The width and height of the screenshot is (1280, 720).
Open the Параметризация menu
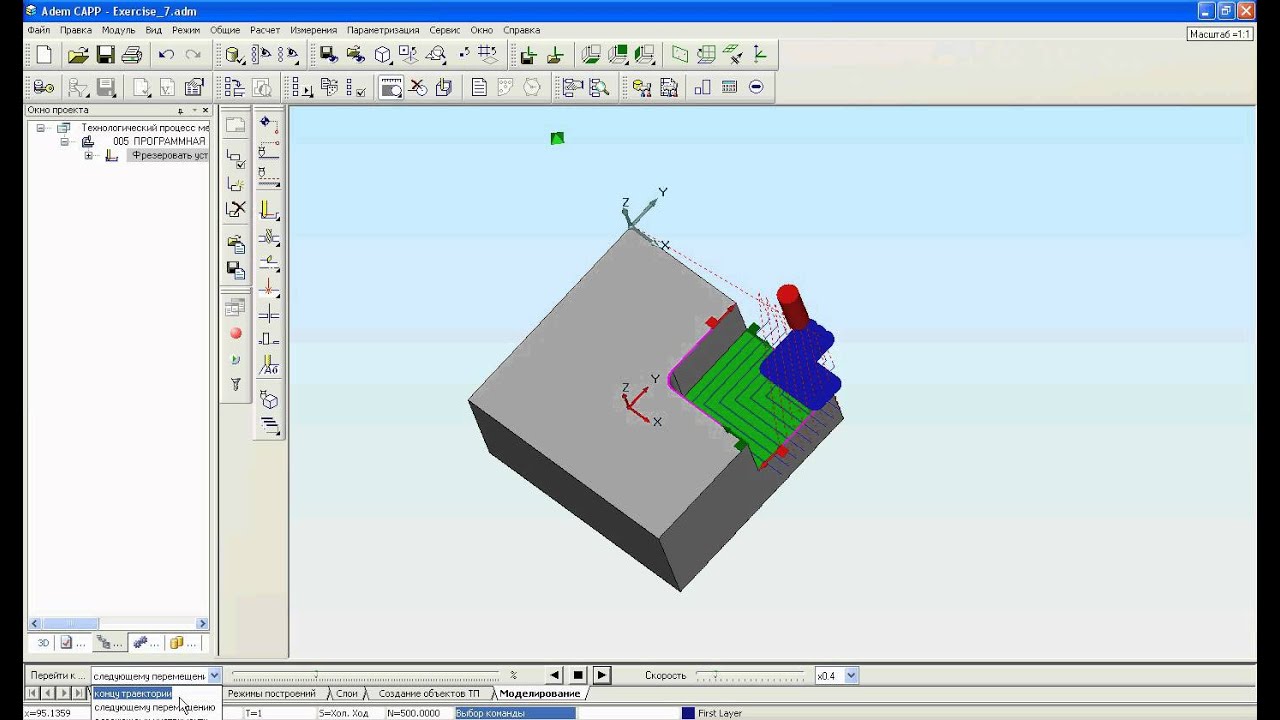click(383, 30)
